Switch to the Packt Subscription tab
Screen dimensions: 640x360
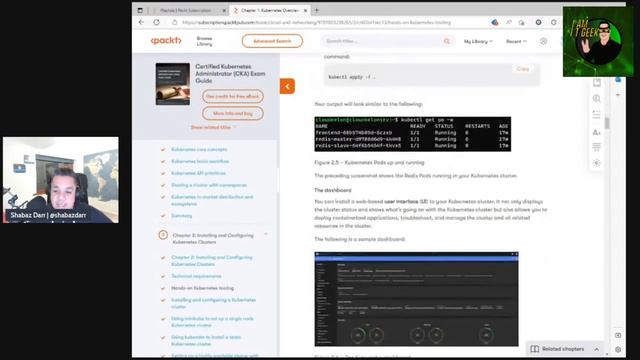tap(186, 10)
